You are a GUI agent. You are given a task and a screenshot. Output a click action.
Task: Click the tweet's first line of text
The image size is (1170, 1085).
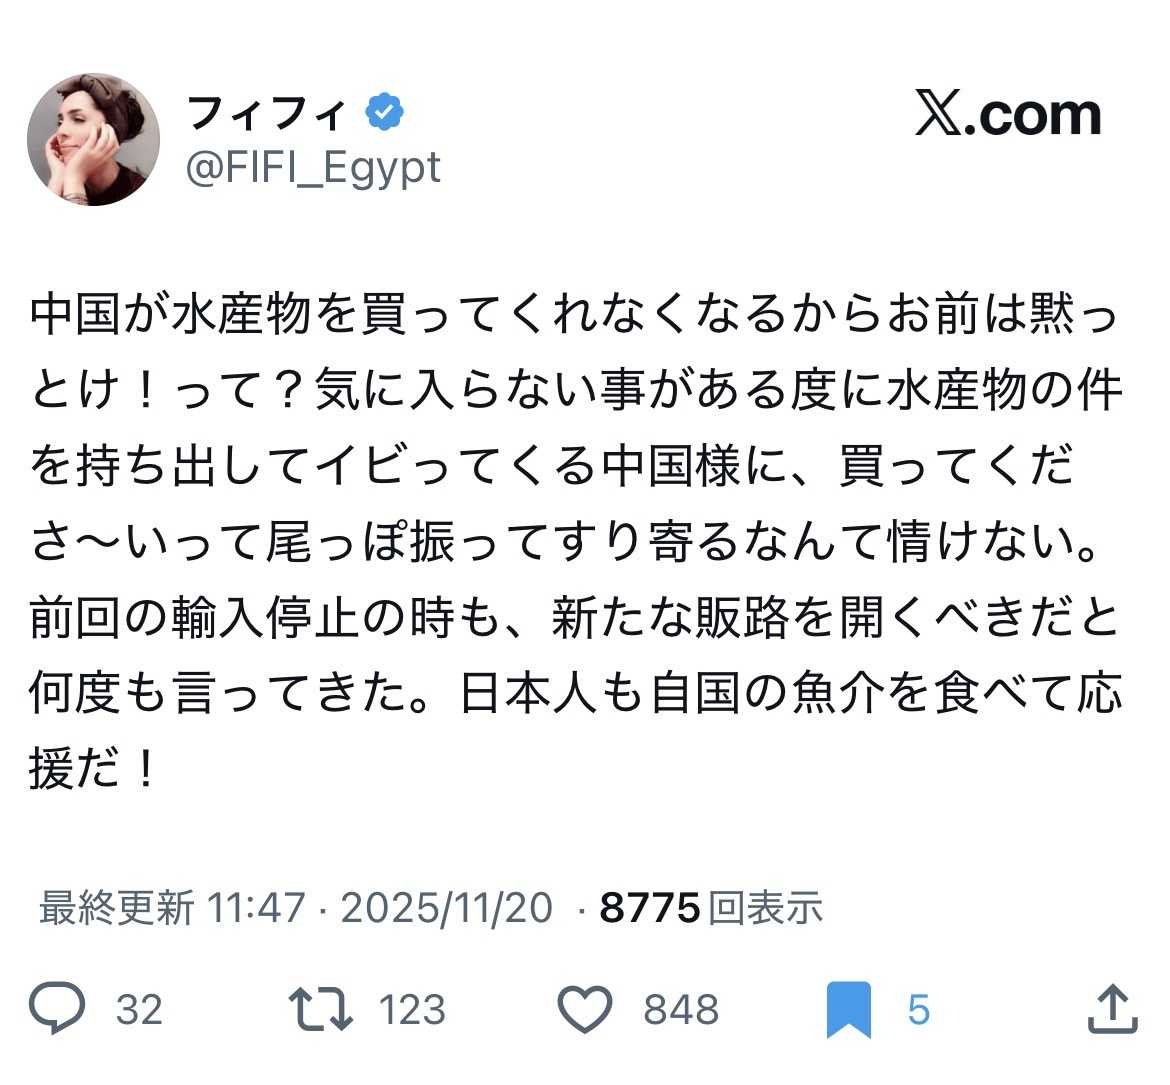(572, 317)
